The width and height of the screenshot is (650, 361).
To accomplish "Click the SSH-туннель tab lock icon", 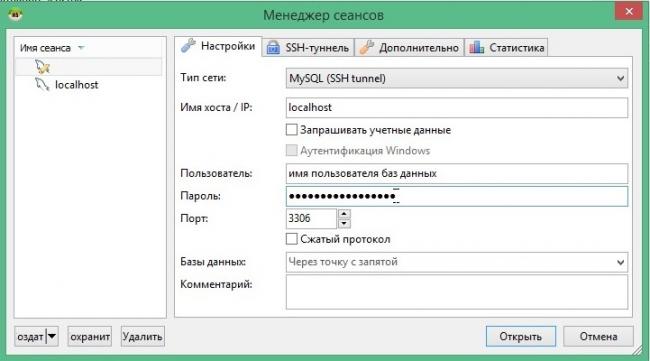I will 273,48.
